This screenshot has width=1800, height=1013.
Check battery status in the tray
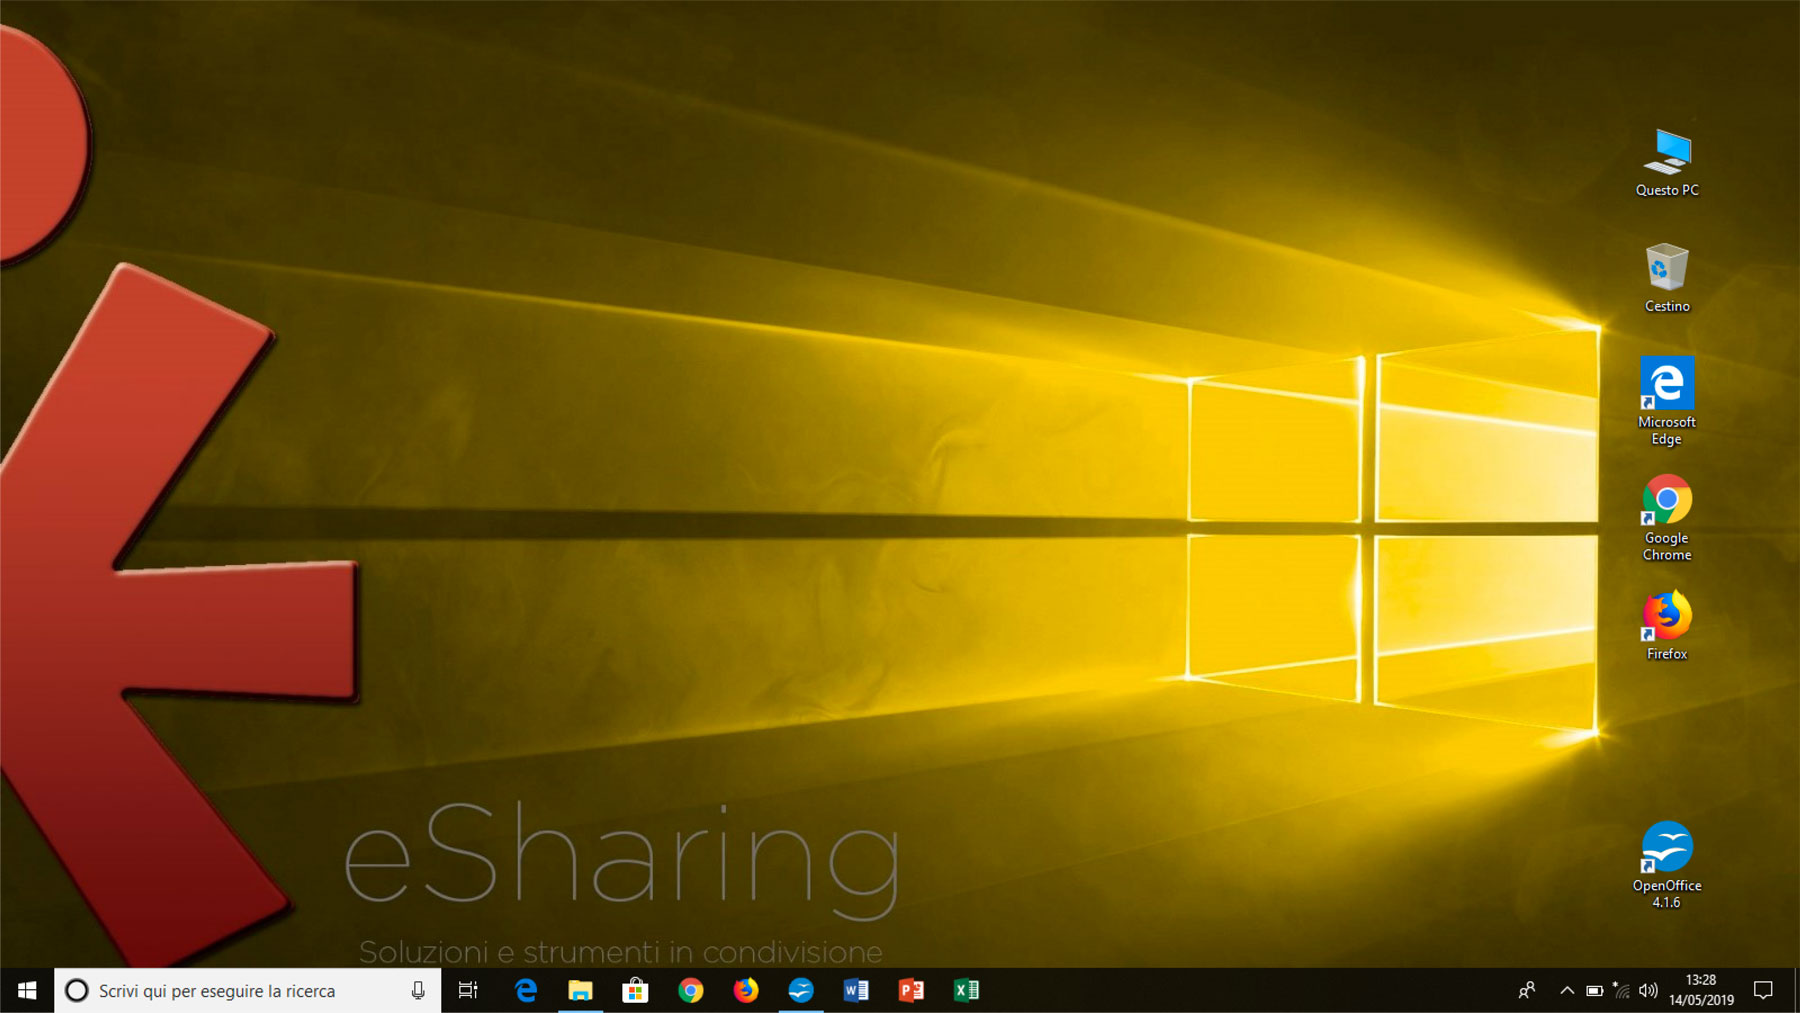(1595, 991)
